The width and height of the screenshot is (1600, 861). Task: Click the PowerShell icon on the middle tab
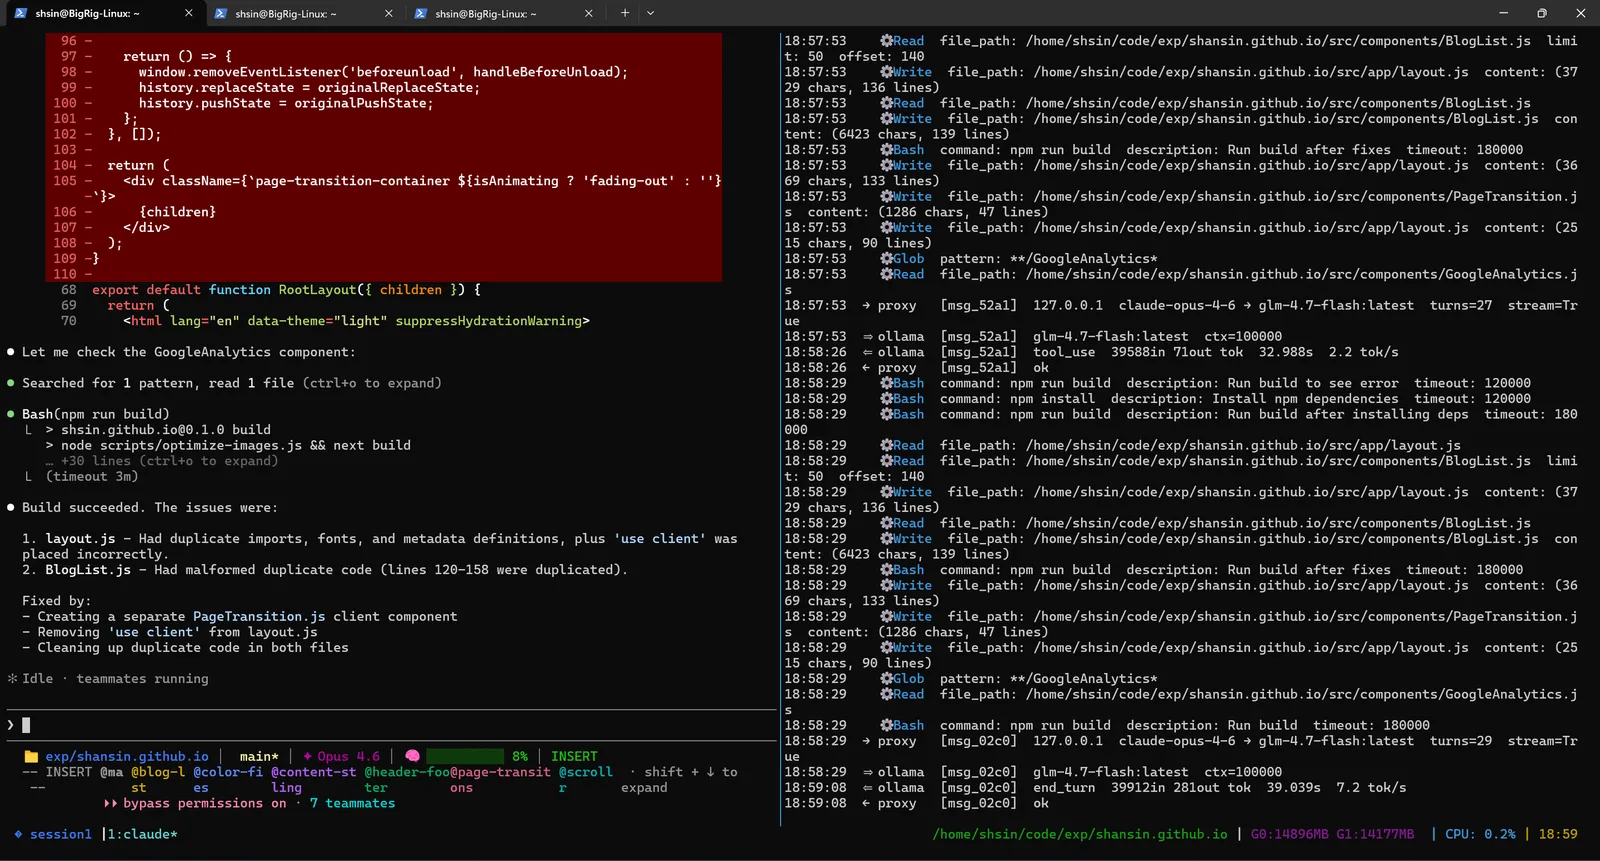220,13
